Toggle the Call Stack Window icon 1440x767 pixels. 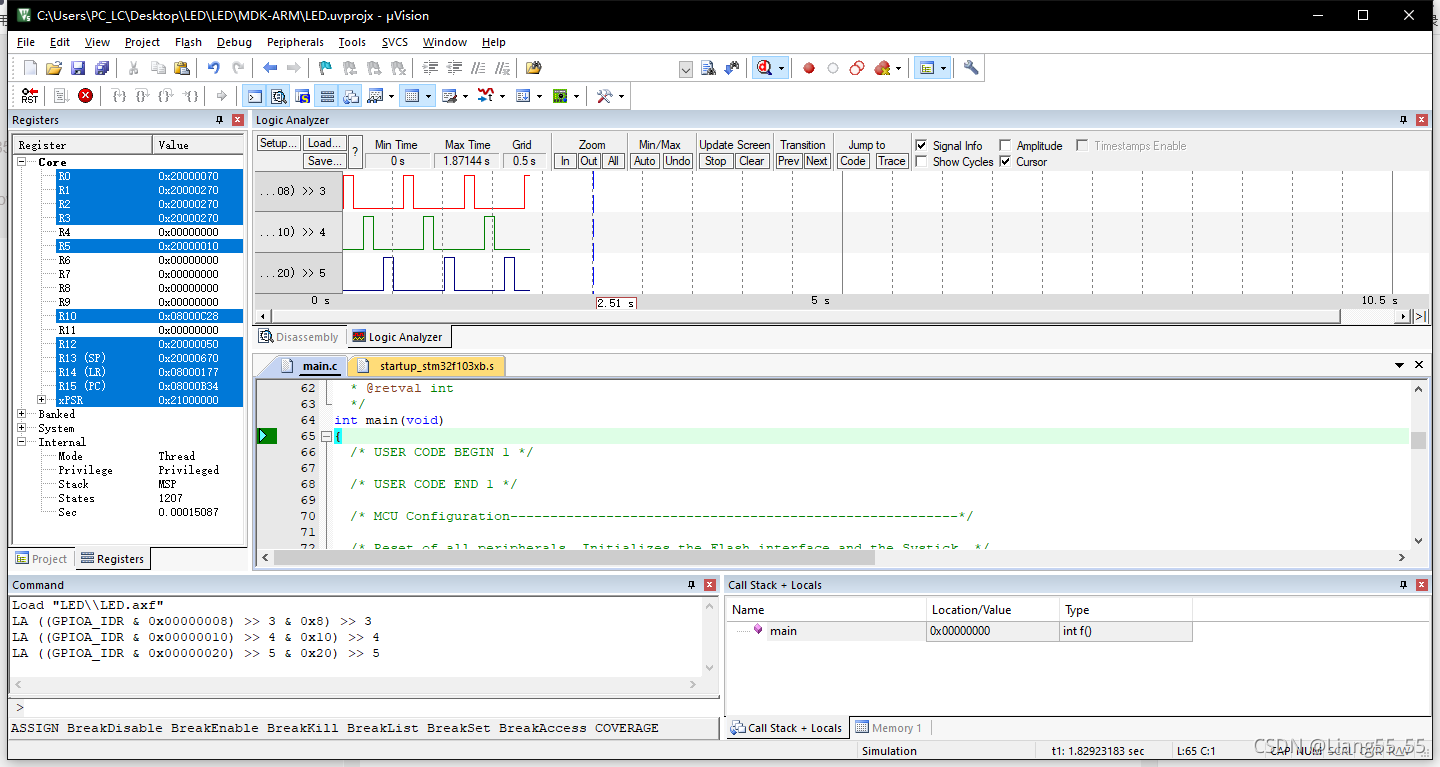[x=351, y=96]
